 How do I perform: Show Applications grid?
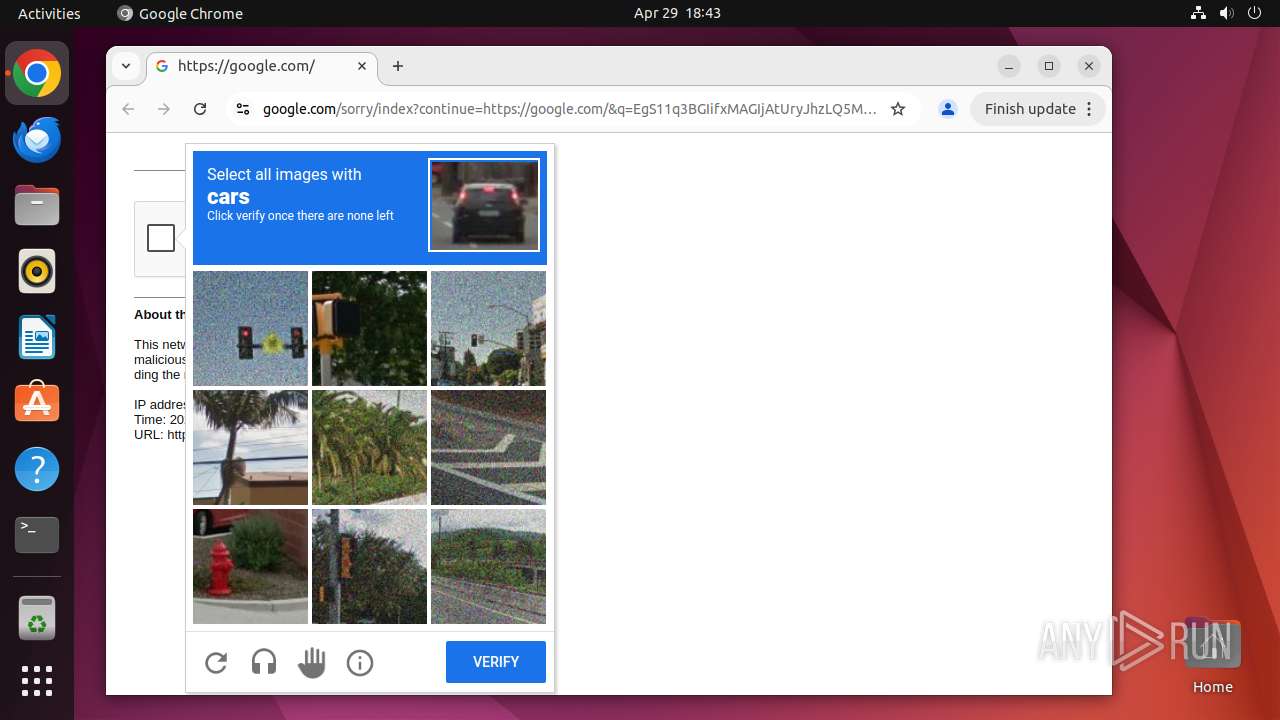[37, 681]
